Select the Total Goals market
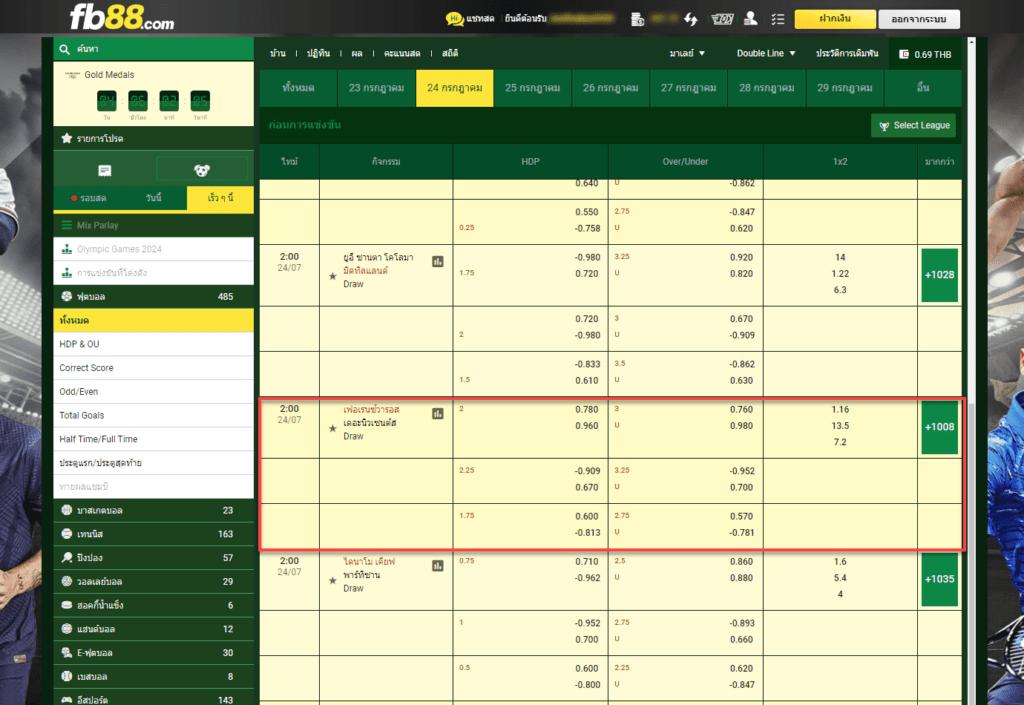Screen dimensions: 1024x705 click(153, 415)
